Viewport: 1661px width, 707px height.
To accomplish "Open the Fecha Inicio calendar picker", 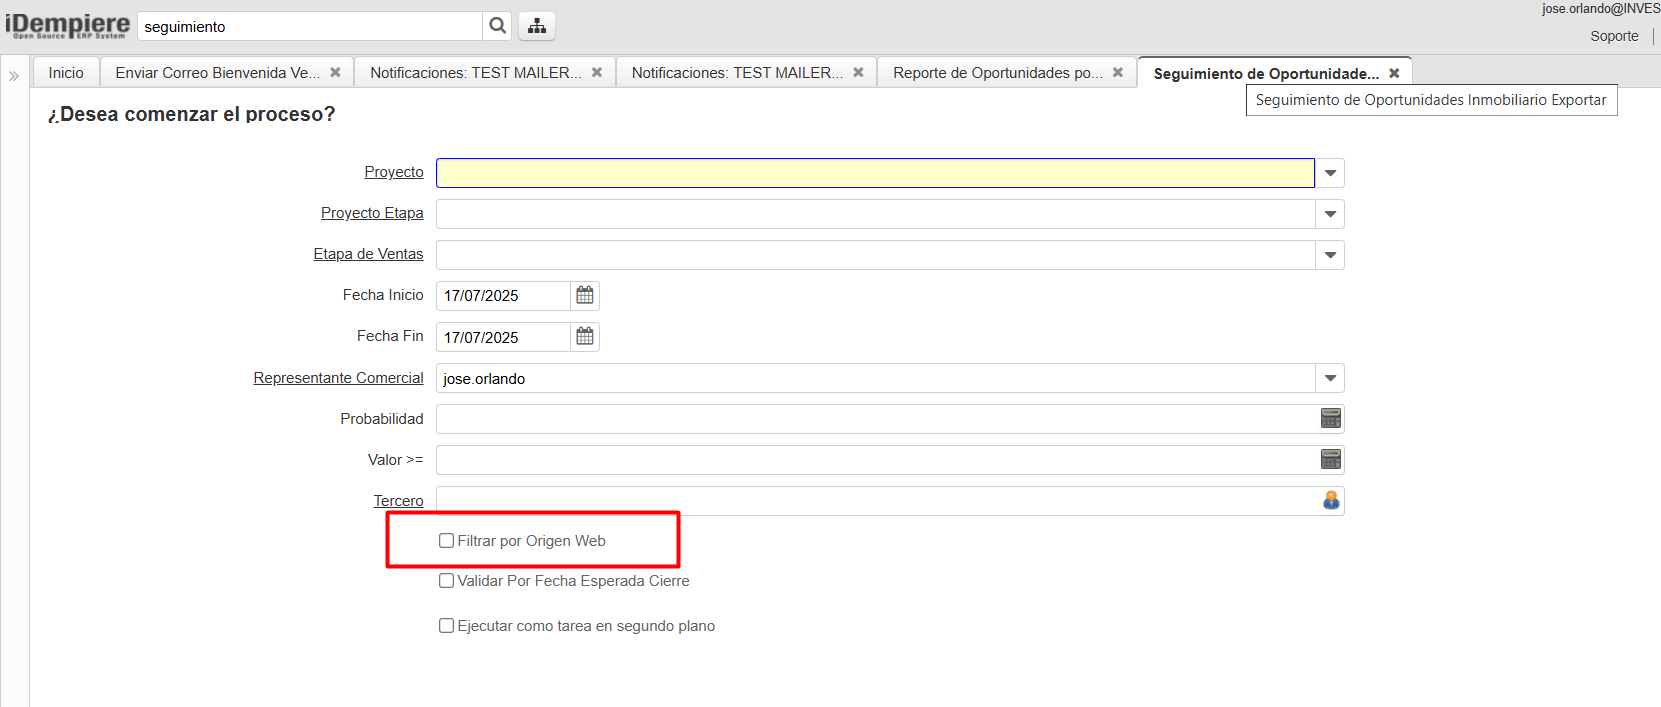I will (585, 295).
